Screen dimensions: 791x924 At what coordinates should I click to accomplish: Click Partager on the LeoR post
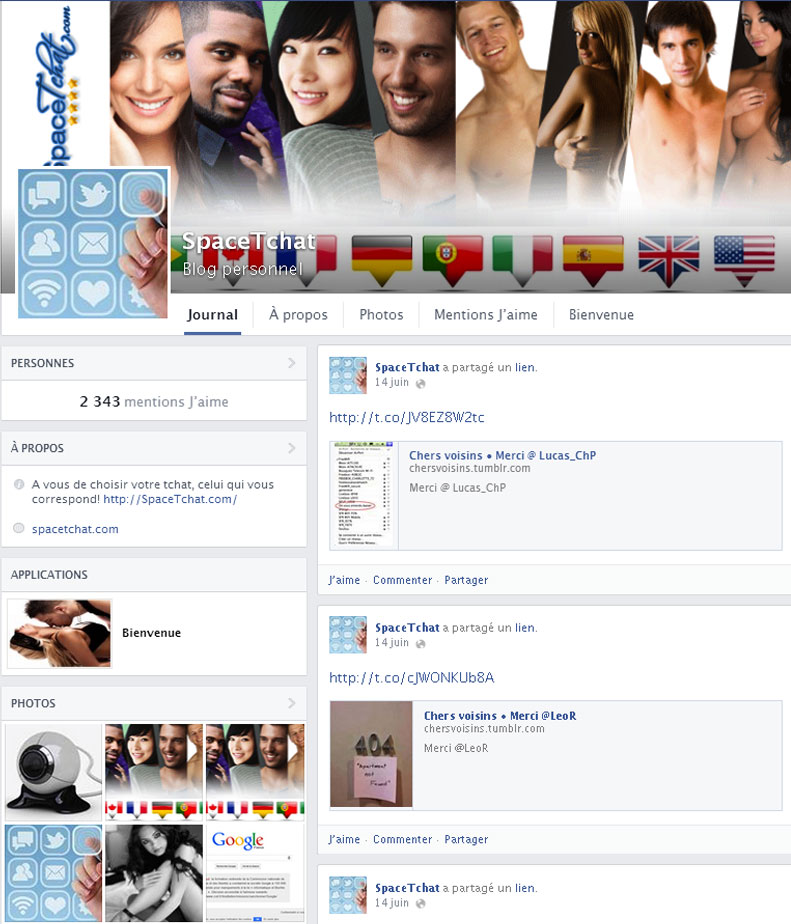pos(466,839)
